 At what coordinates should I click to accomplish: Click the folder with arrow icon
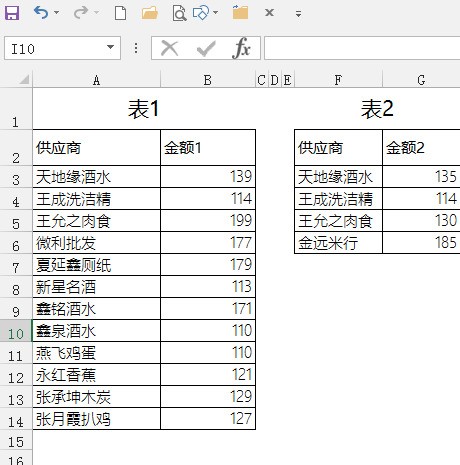tap(240, 12)
